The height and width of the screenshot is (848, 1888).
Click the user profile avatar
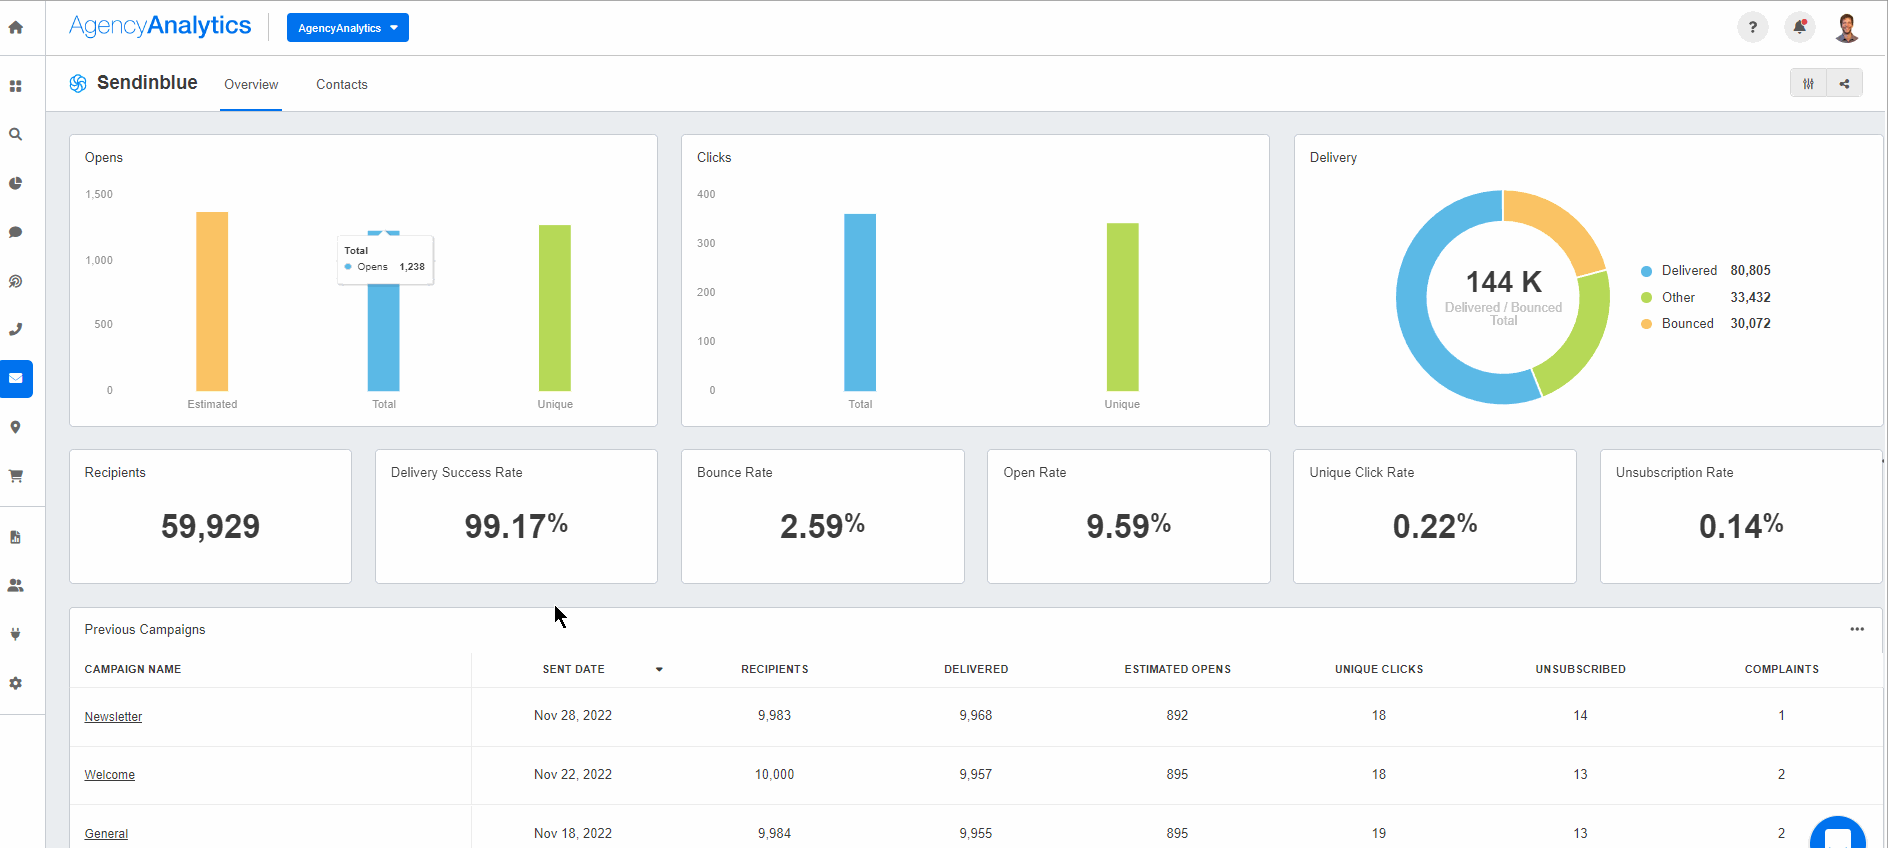tap(1846, 28)
